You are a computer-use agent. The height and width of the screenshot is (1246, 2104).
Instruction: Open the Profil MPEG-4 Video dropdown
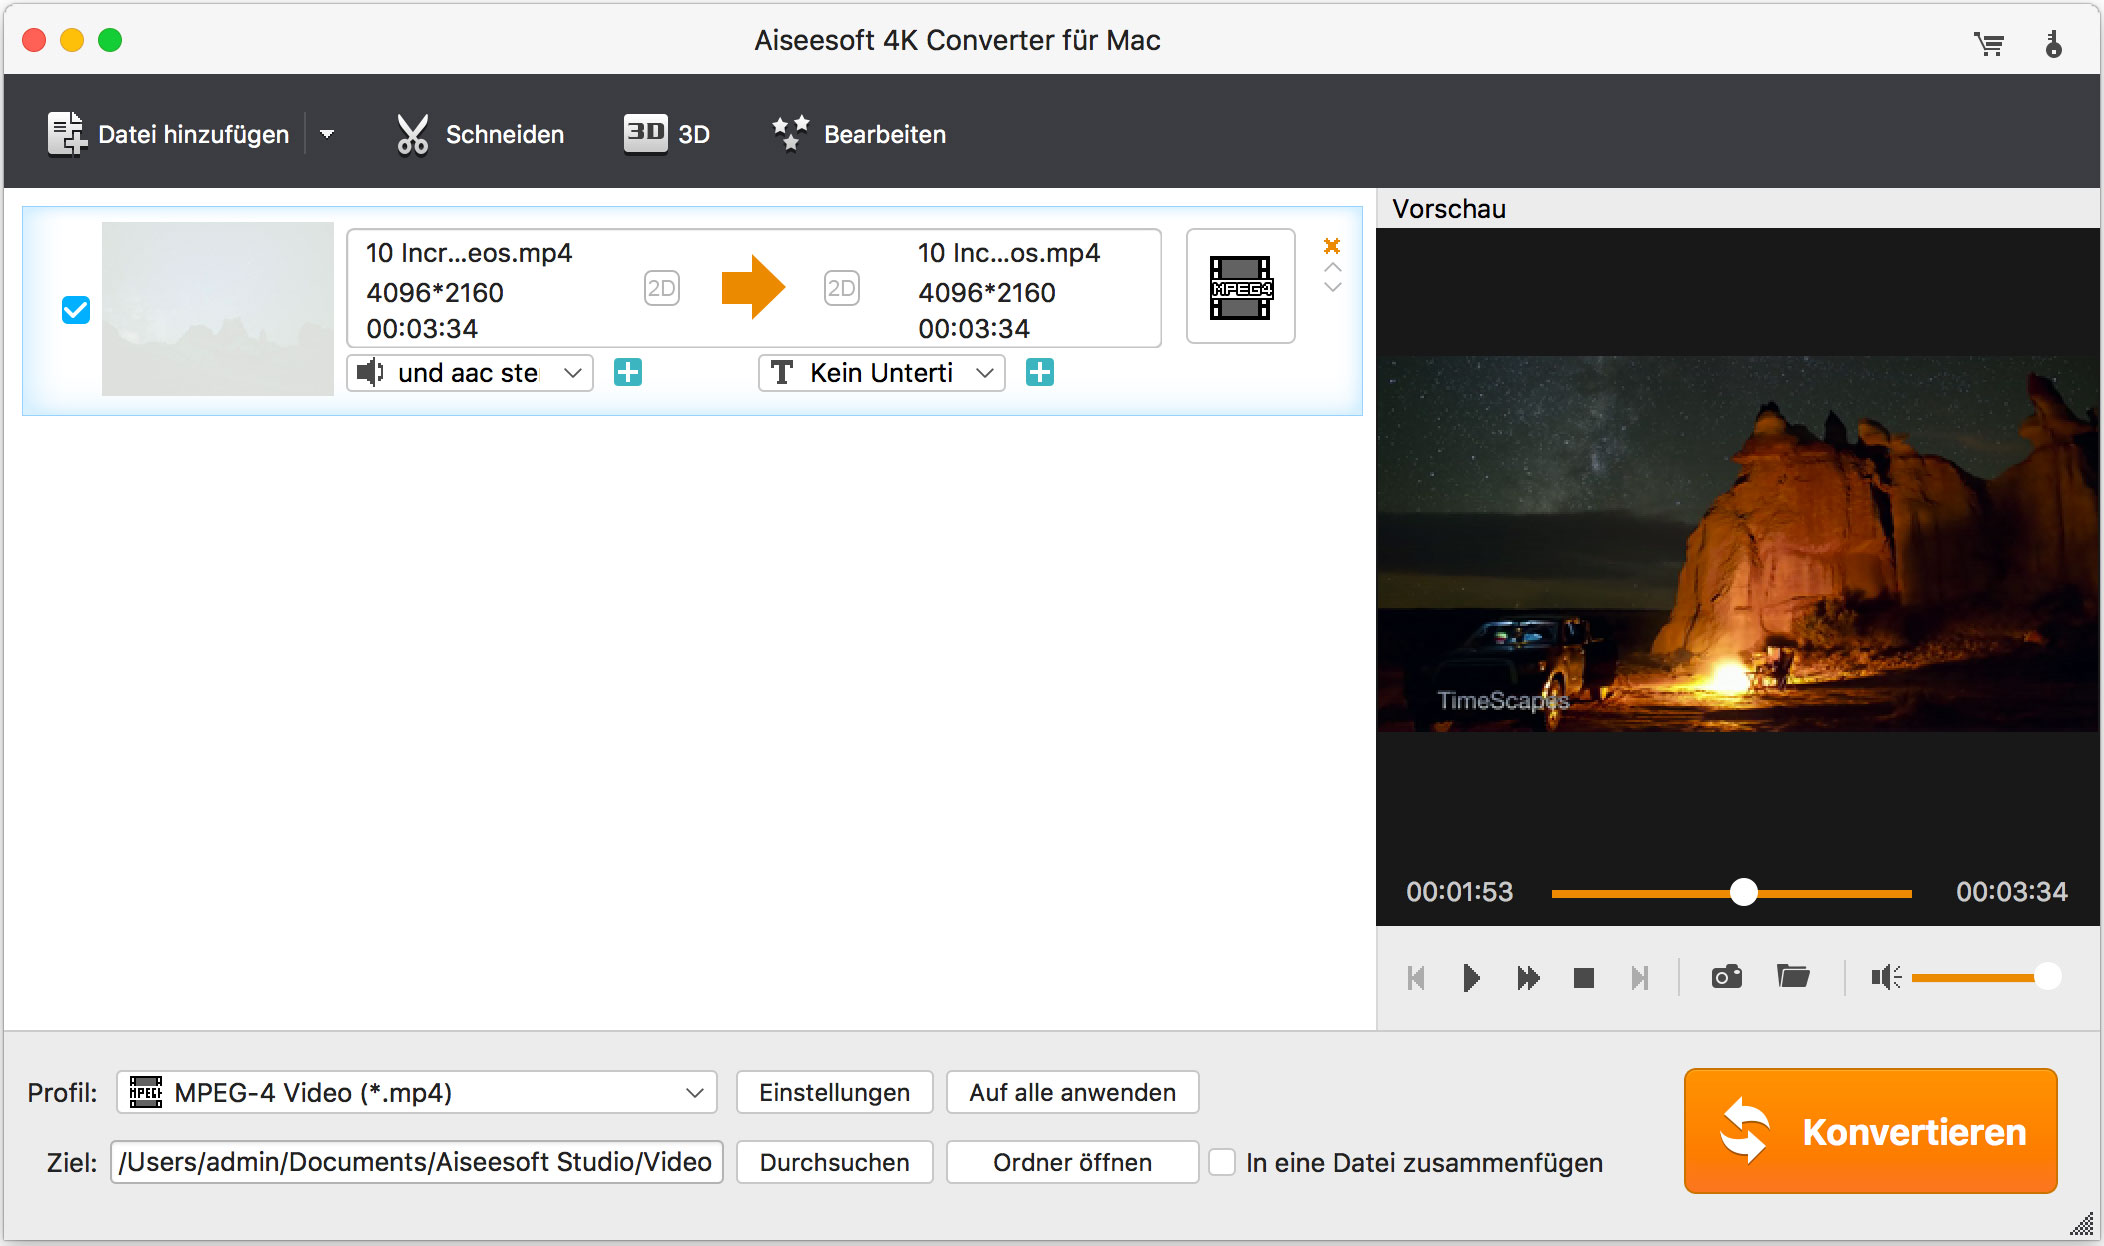[417, 1092]
